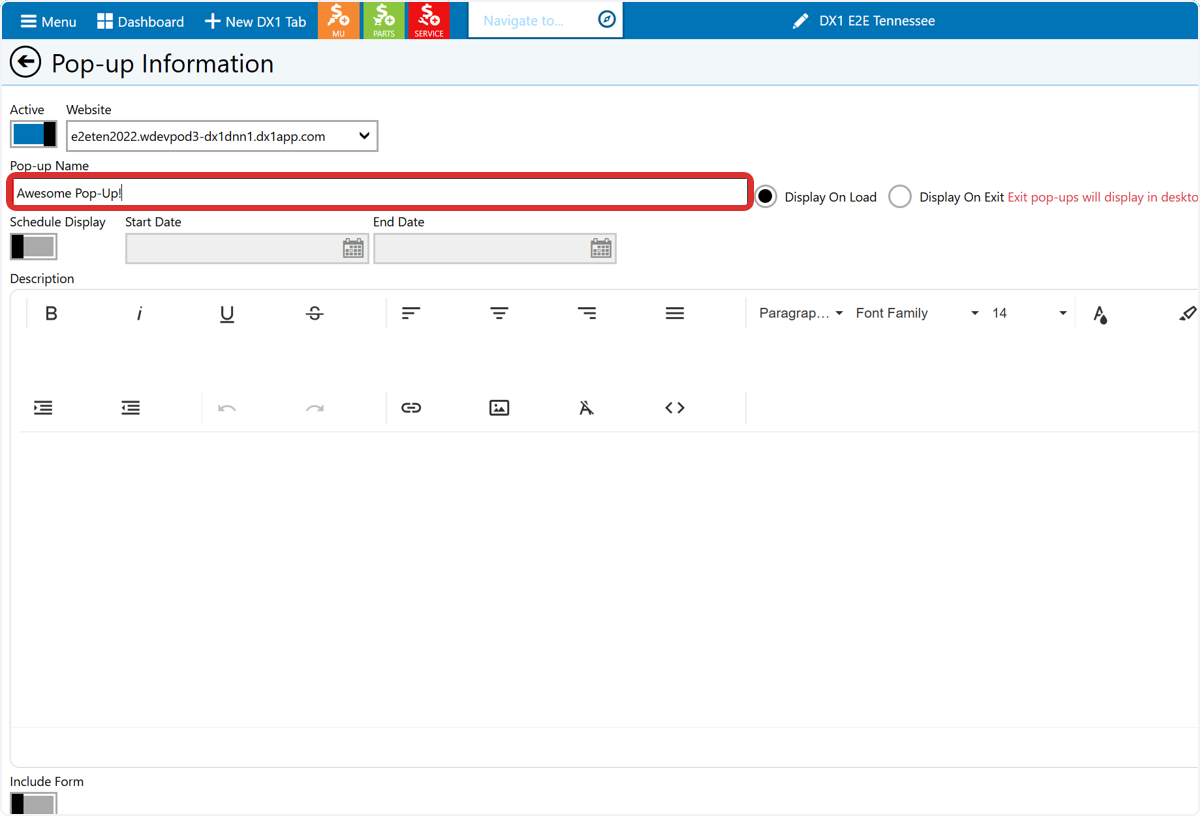Align text left in description editor

pos(411,314)
